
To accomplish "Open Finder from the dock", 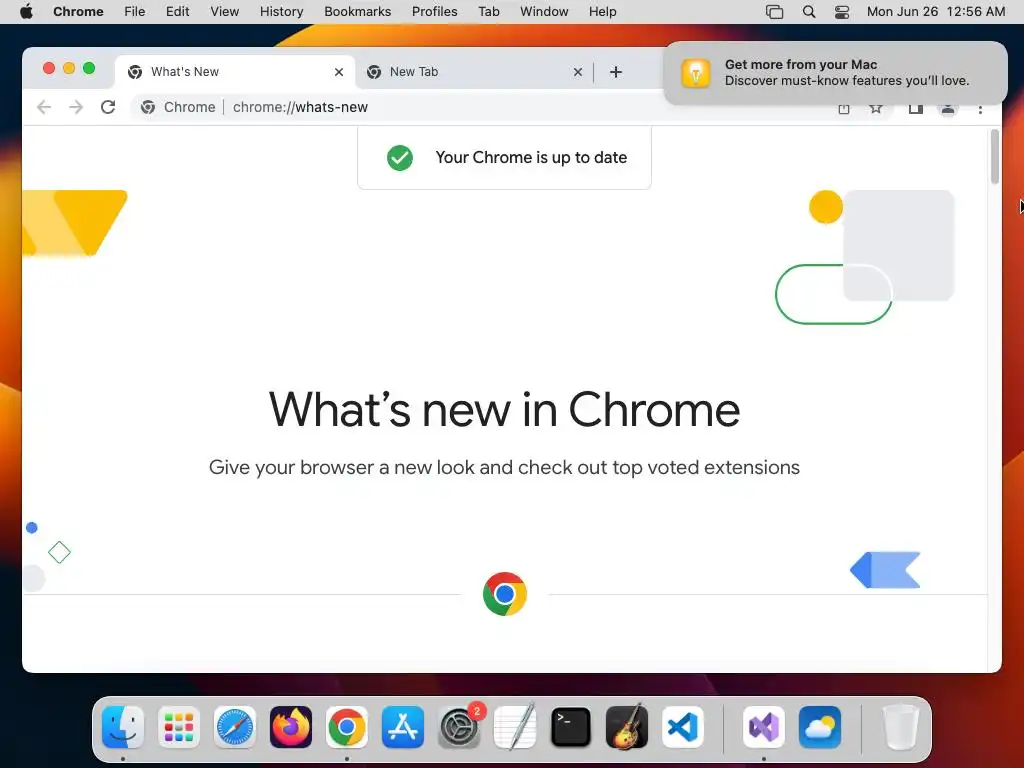I will [123, 727].
